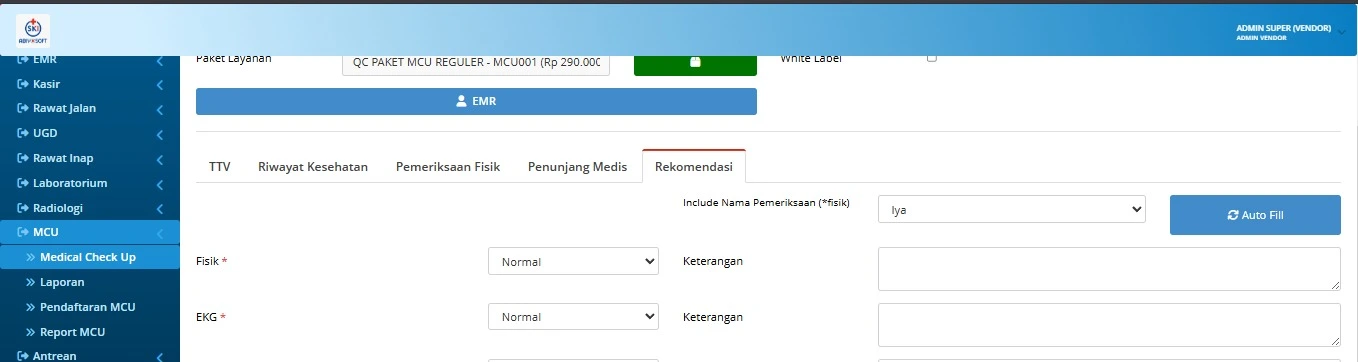This screenshot has width=1358, height=362.
Task: Open the Include Nama Pemeriksaan dropdown
Action: click(x=1011, y=210)
